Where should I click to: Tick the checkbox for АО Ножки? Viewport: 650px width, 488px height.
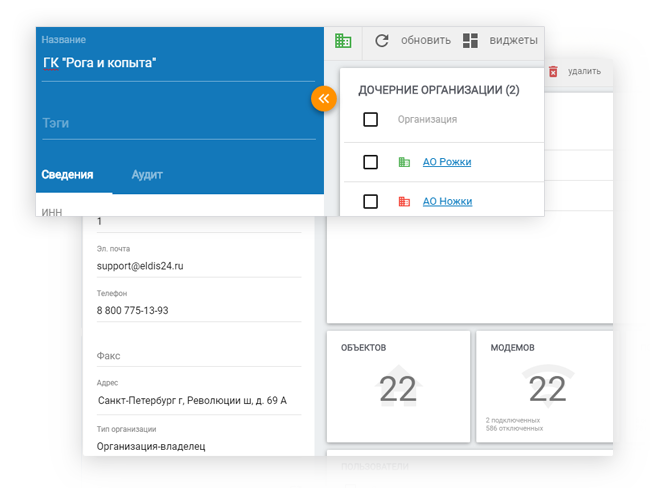click(370, 202)
